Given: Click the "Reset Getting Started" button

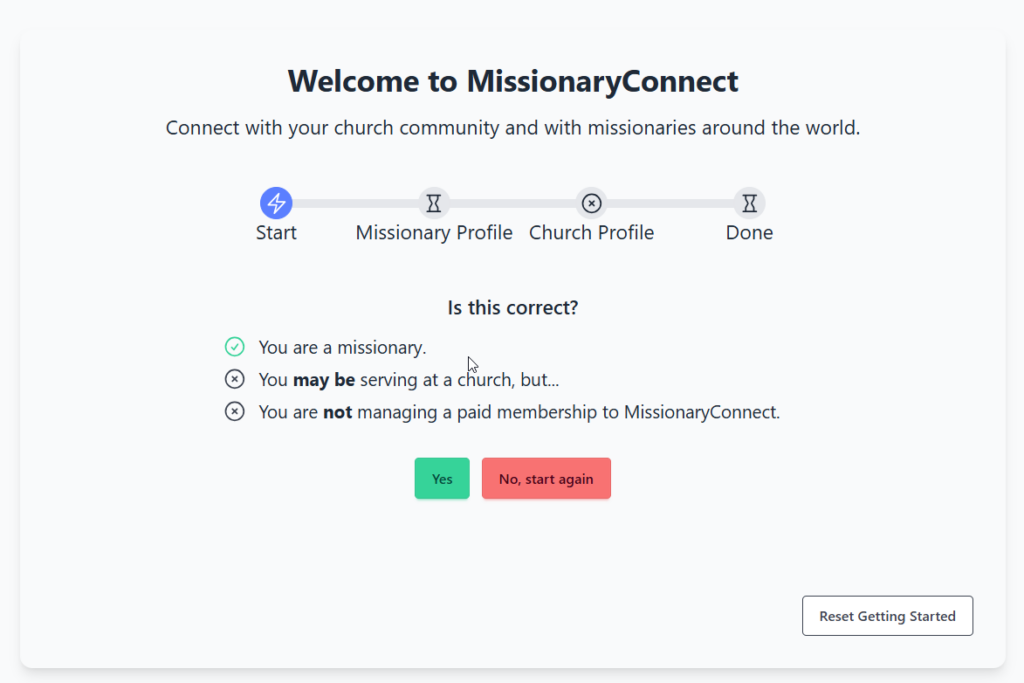Looking at the screenshot, I should click(887, 616).
